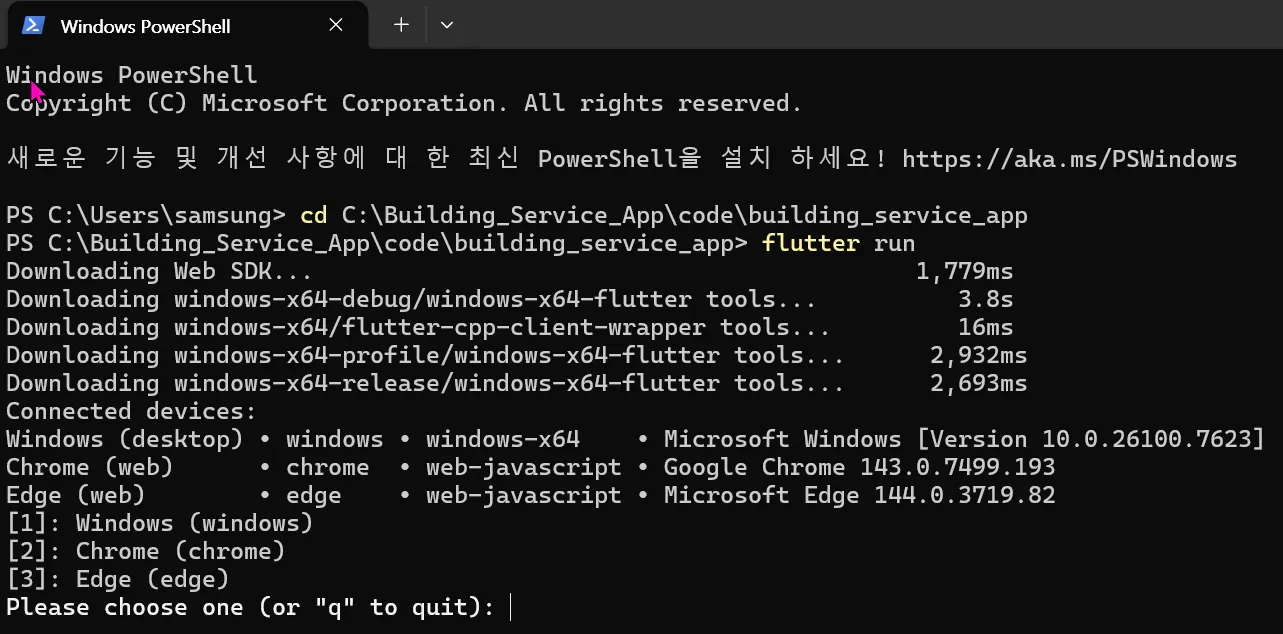Screen dimensions: 1283x634
Task: Click the "[2]: Chrome (chrome)" option line
Action: (x=146, y=551)
